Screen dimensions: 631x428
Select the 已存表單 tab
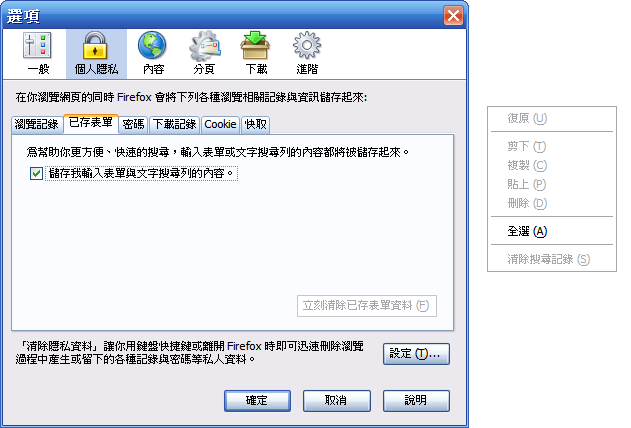(91, 123)
